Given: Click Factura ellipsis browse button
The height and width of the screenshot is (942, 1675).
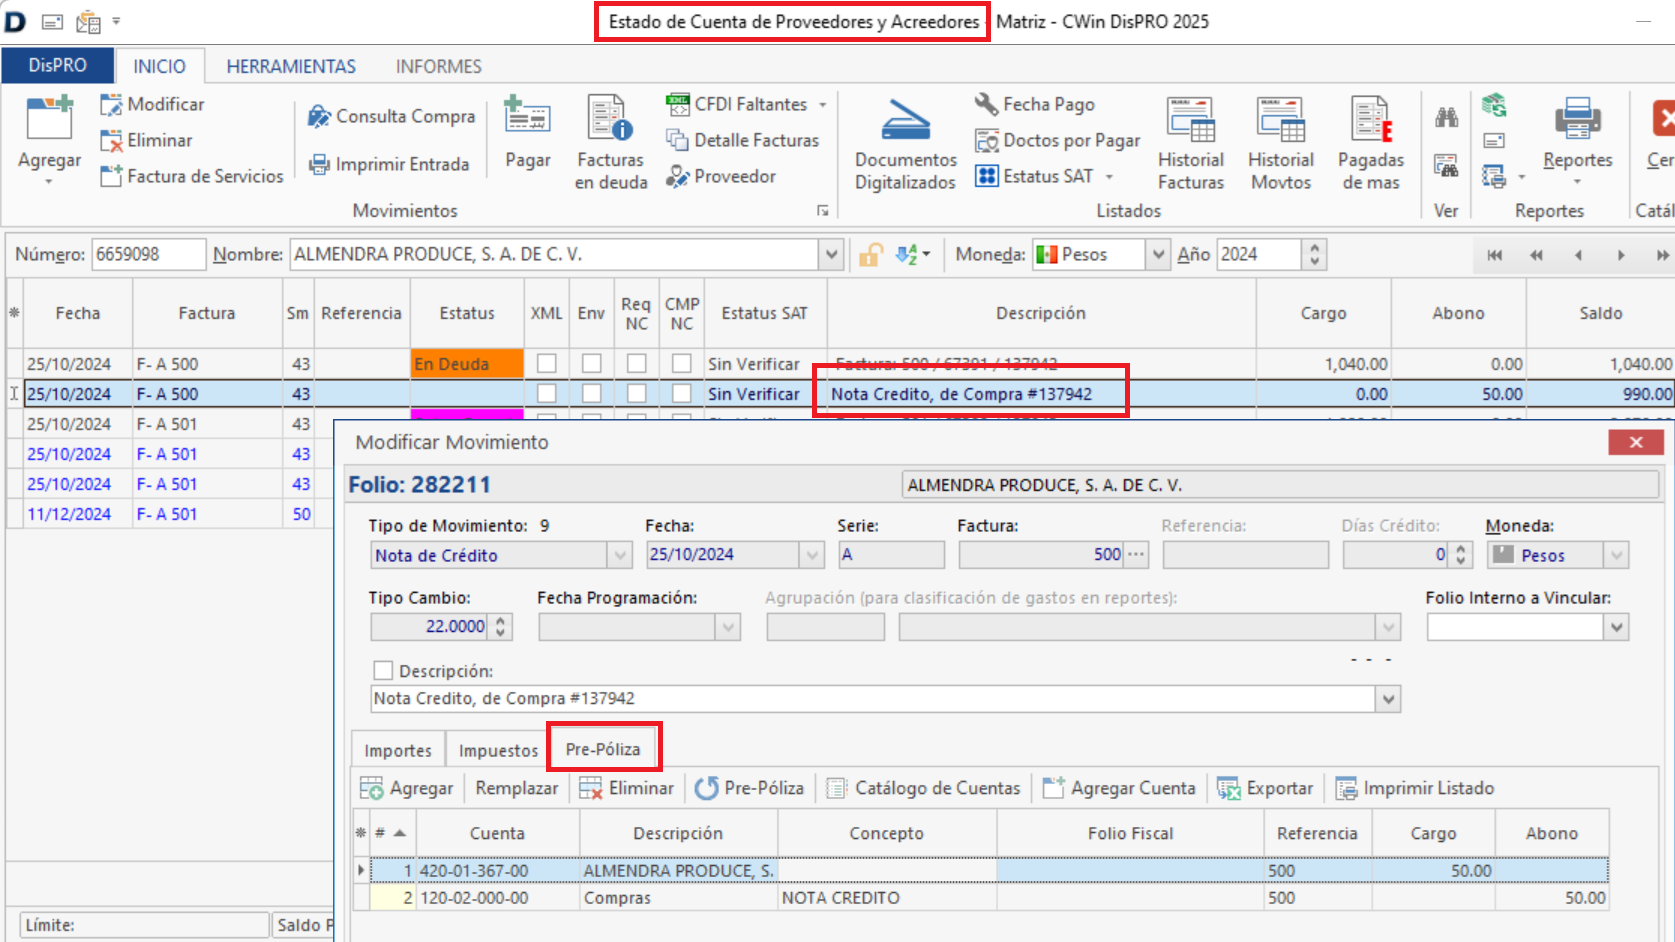Looking at the screenshot, I should click(x=1136, y=554).
